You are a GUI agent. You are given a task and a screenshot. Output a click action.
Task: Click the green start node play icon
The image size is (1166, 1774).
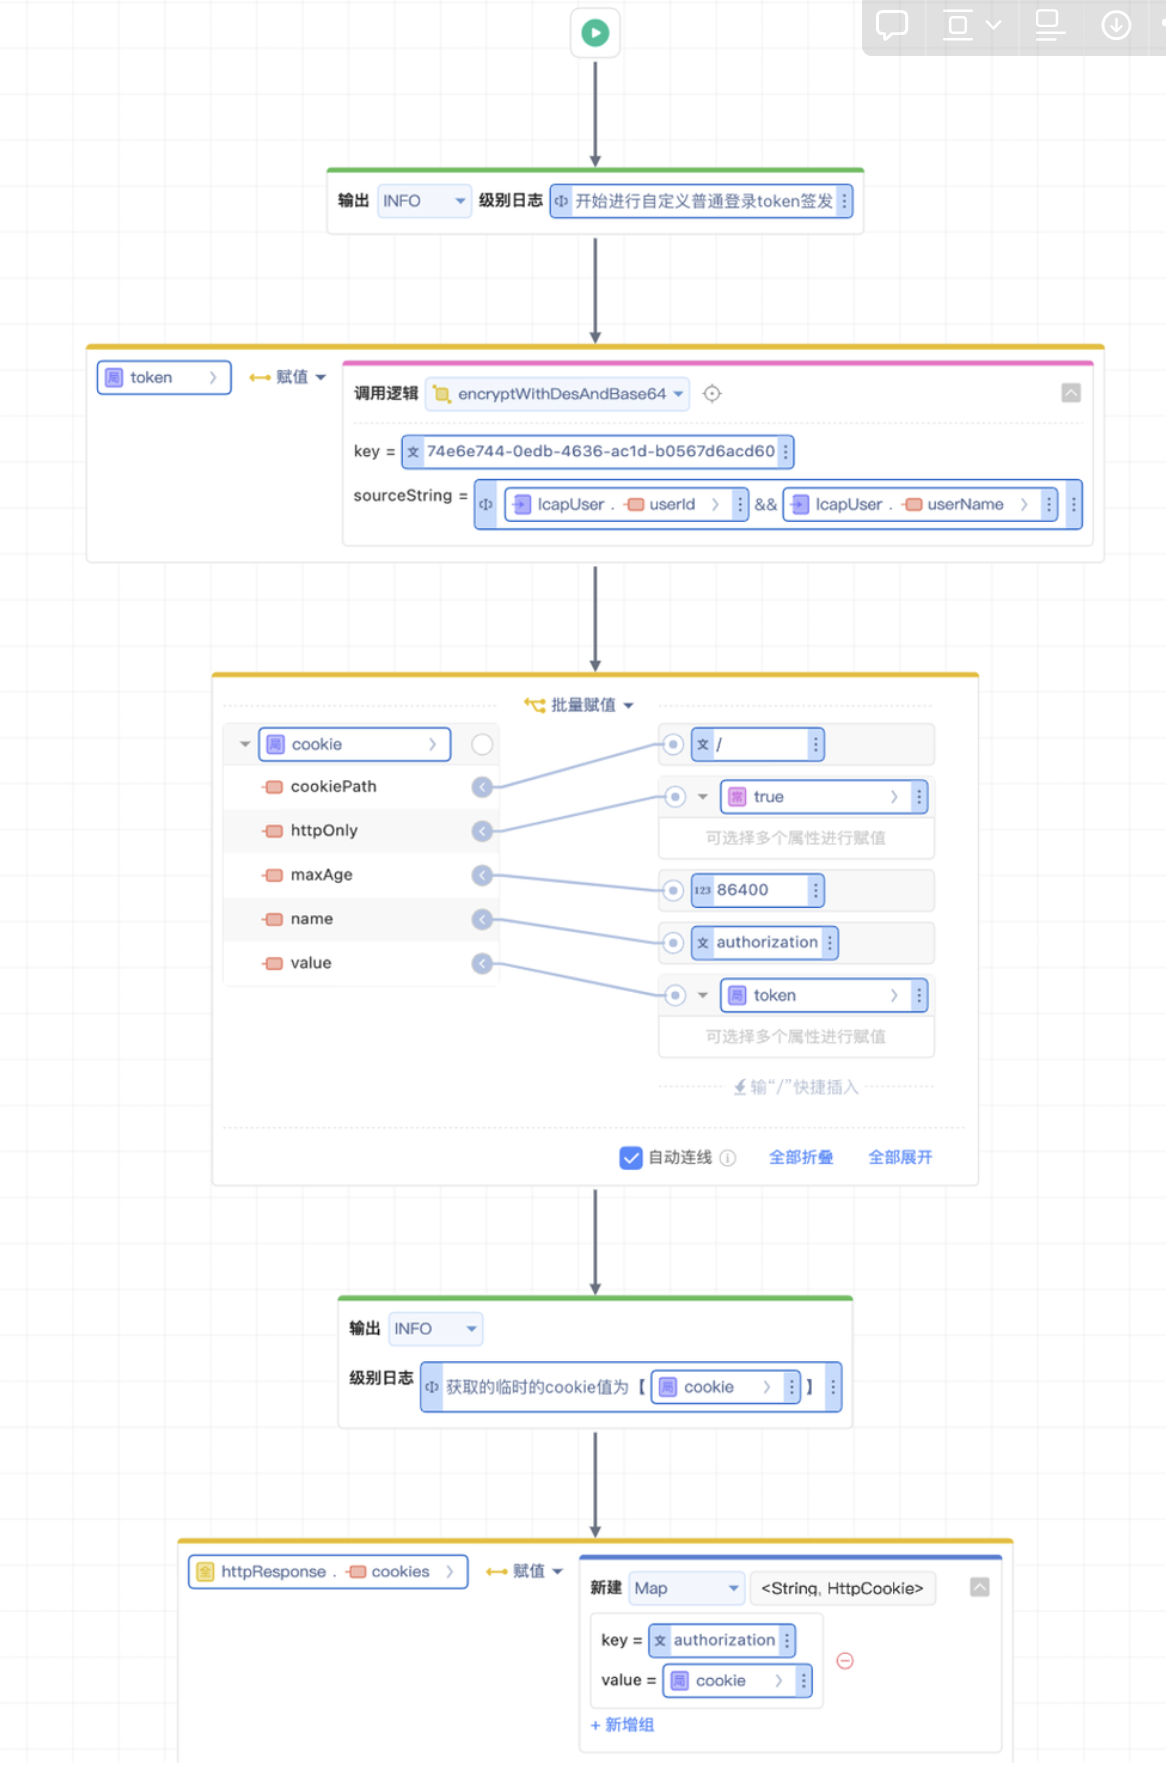(595, 33)
